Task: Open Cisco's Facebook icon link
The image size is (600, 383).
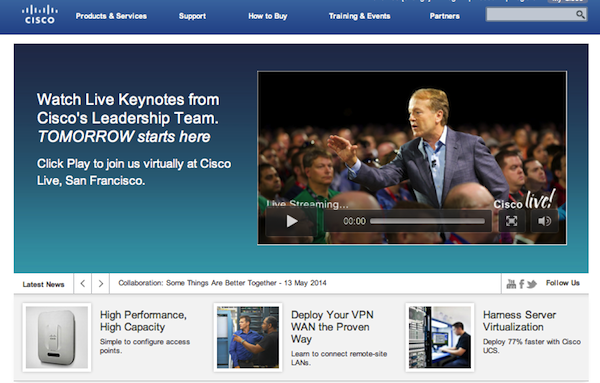Action: tap(521, 284)
